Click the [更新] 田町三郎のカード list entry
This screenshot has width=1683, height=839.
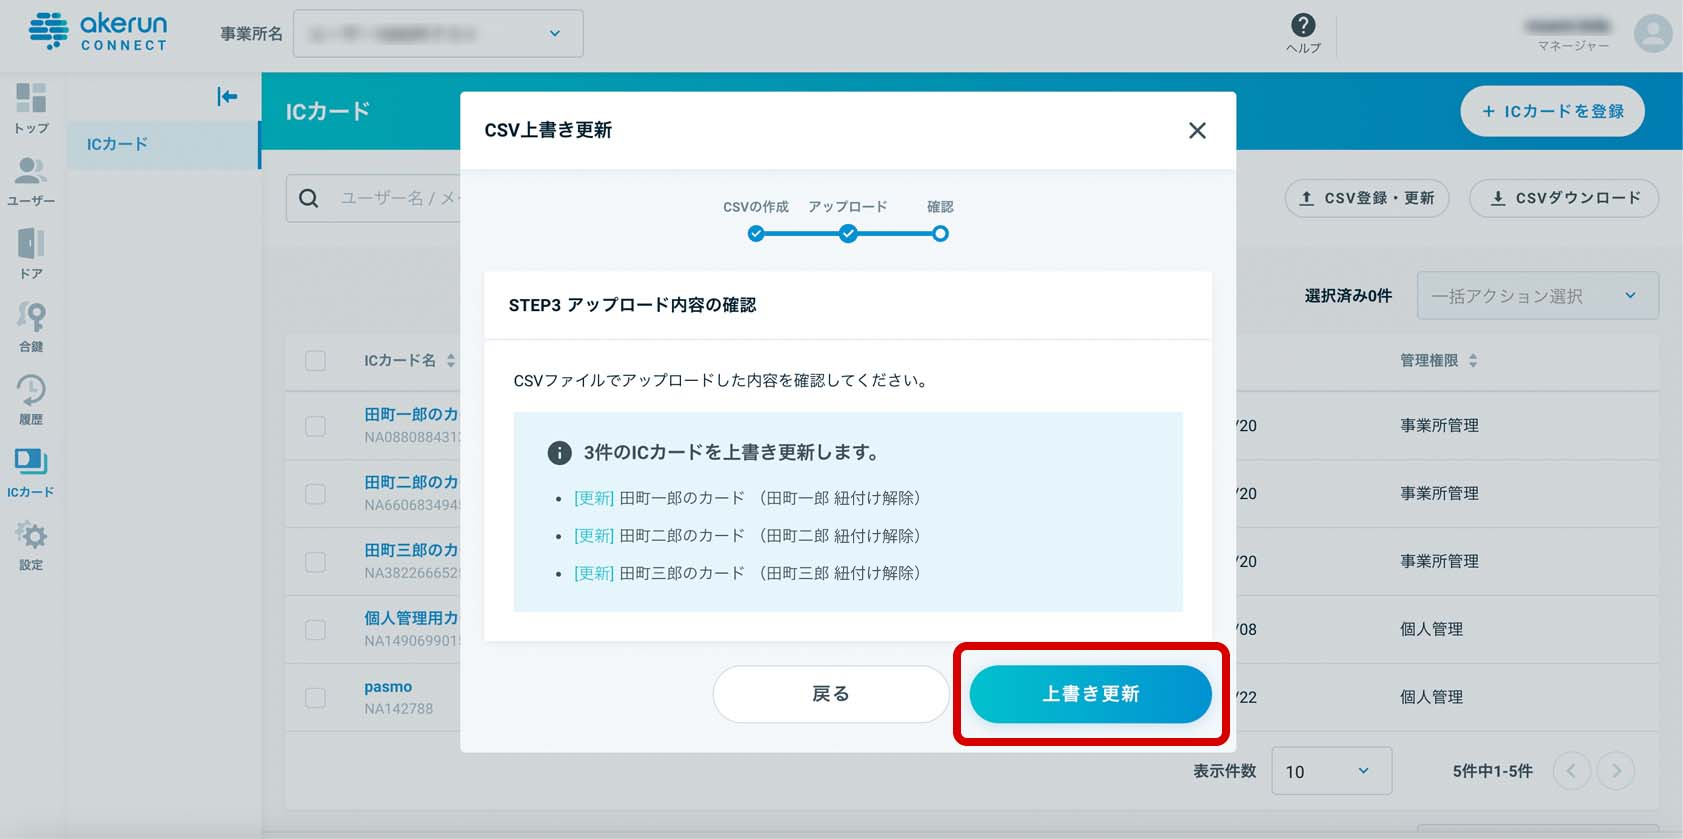click(x=747, y=573)
